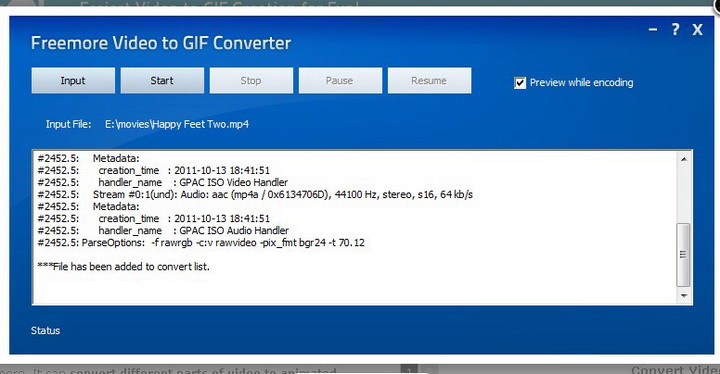The image size is (720, 374).
Task: Toggle Preview while encoding checkbox
Action: pyautogui.click(x=520, y=83)
